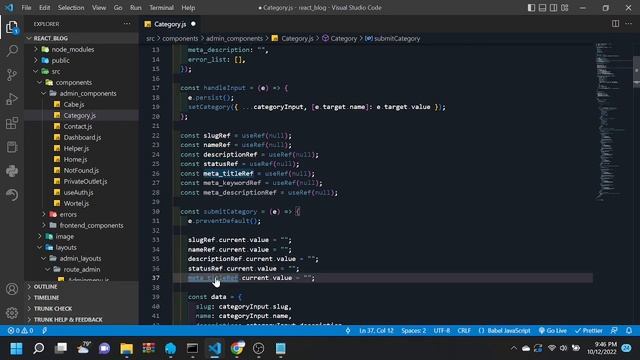Open the Source Control view
This screenshot has height=360, width=640.
[12, 75]
